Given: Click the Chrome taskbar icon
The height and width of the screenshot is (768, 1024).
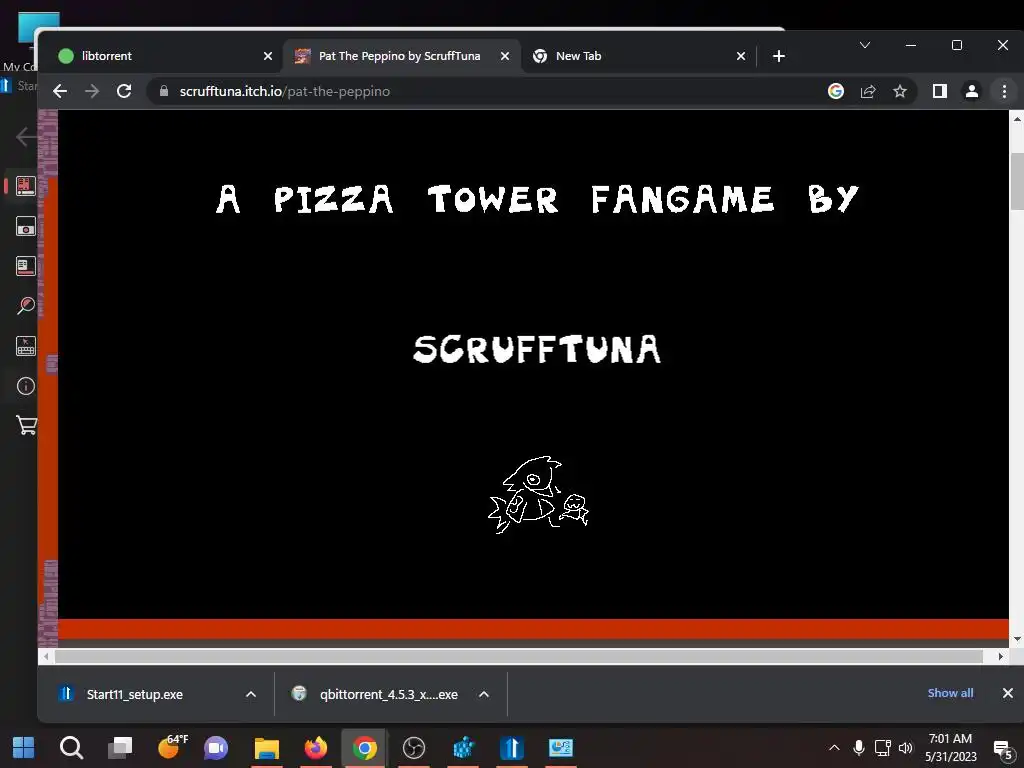Looking at the screenshot, I should pyautogui.click(x=364, y=748).
